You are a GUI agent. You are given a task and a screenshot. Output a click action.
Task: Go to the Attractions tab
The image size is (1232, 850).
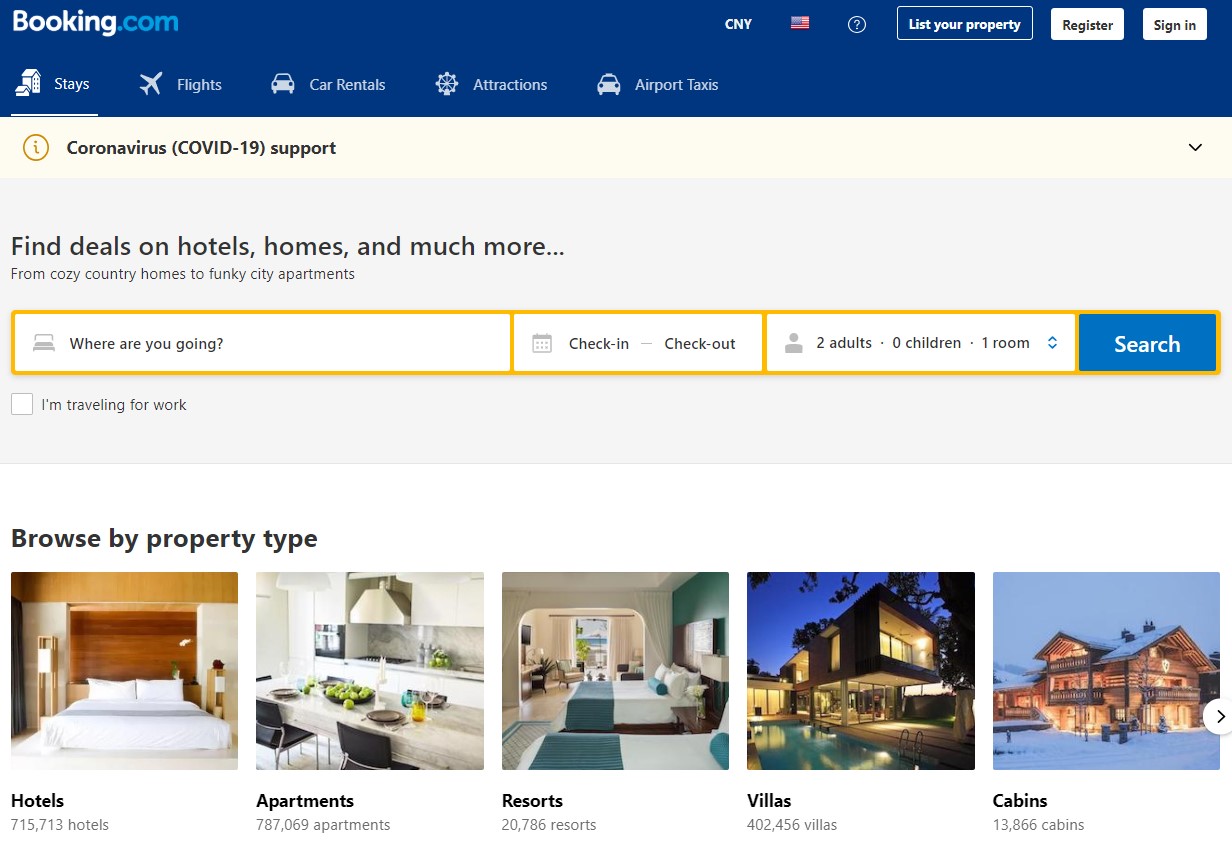click(491, 85)
